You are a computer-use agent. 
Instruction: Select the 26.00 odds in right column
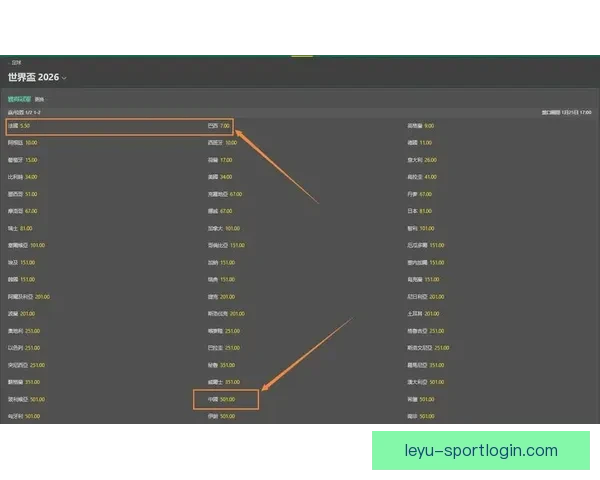point(430,160)
